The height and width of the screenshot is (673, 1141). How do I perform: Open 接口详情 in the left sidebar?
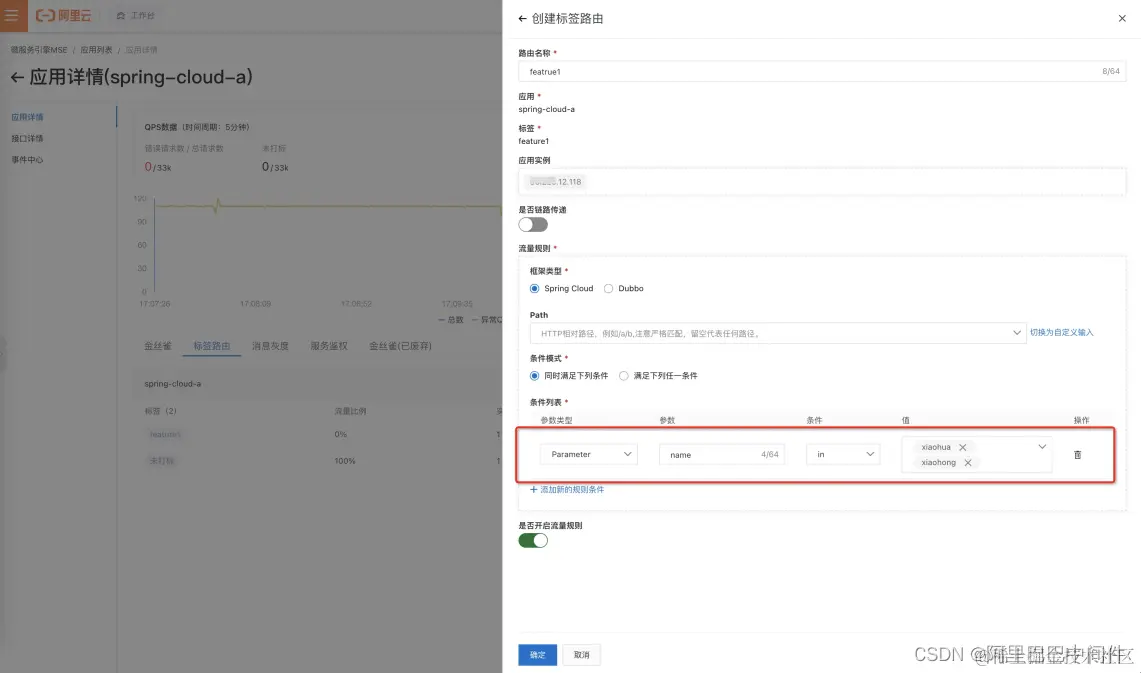[x=27, y=138]
